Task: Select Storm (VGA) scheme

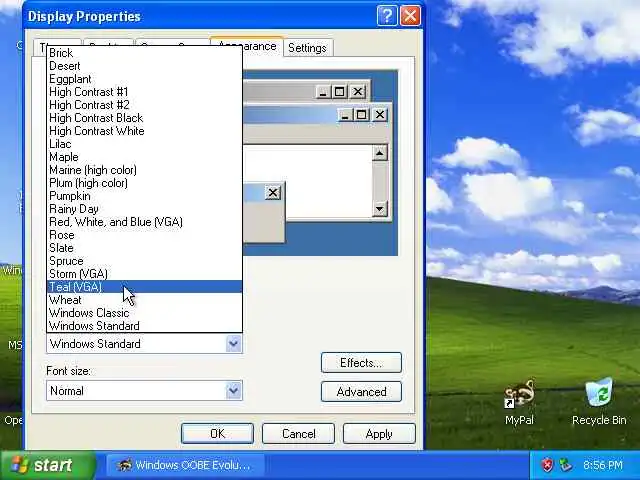Action: click(x=144, y=274)
